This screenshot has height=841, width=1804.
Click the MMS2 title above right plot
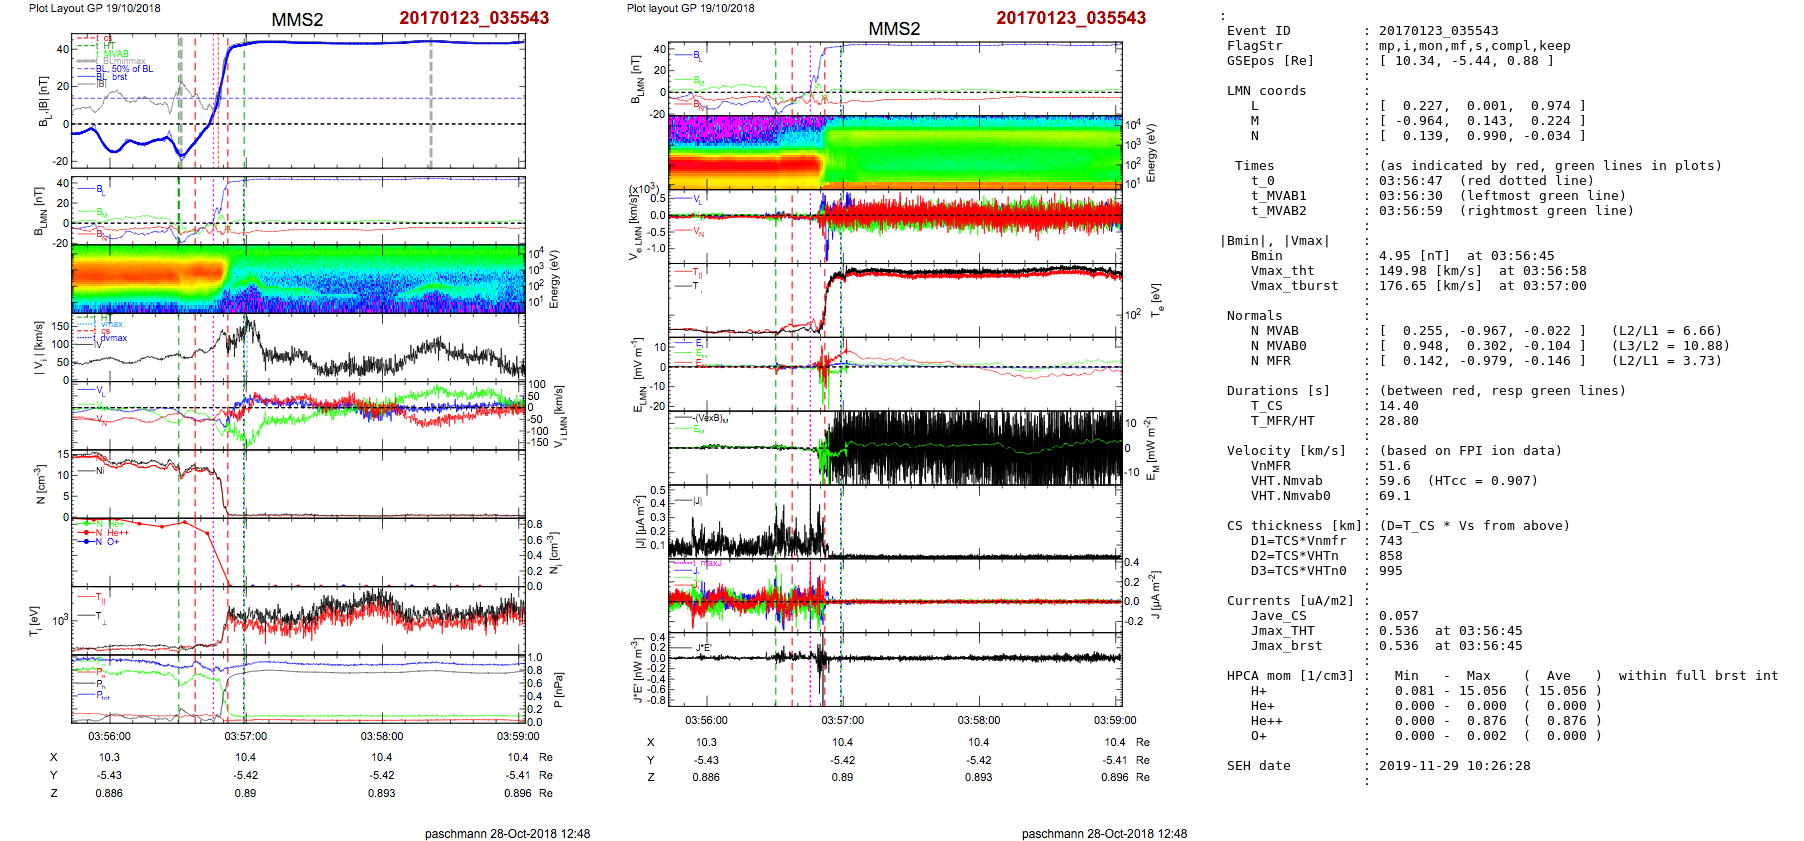click(x=894, y=29)
